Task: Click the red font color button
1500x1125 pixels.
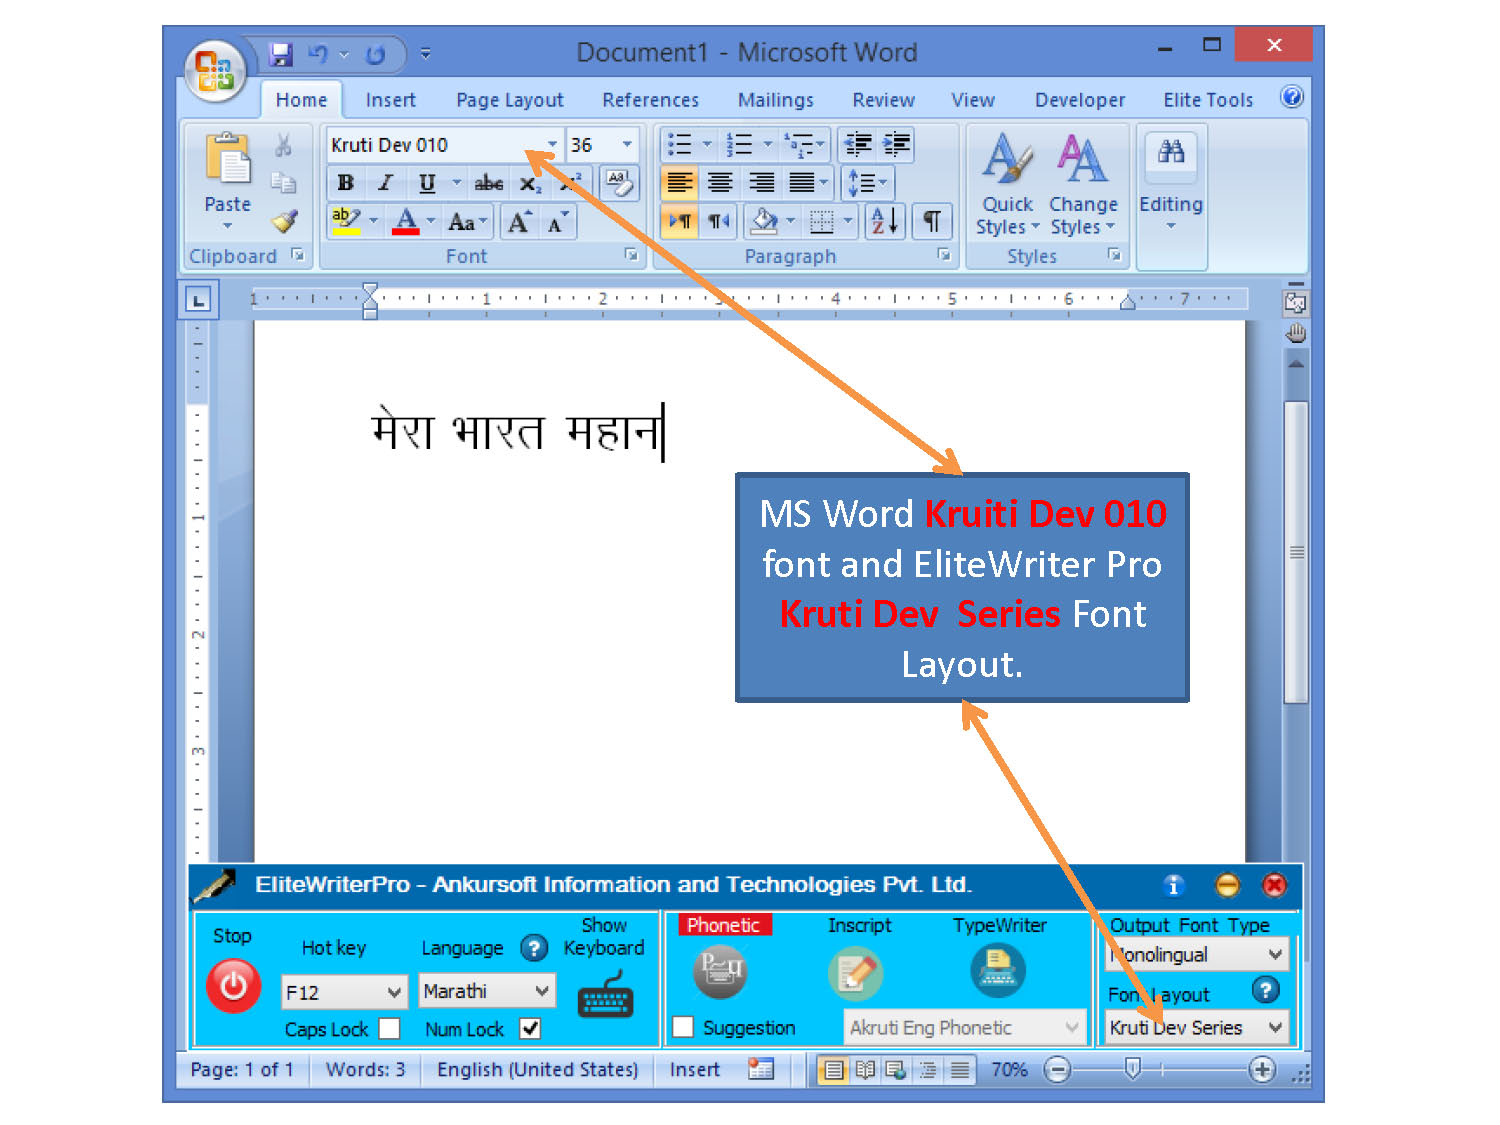Action: (x=405, y=221)
